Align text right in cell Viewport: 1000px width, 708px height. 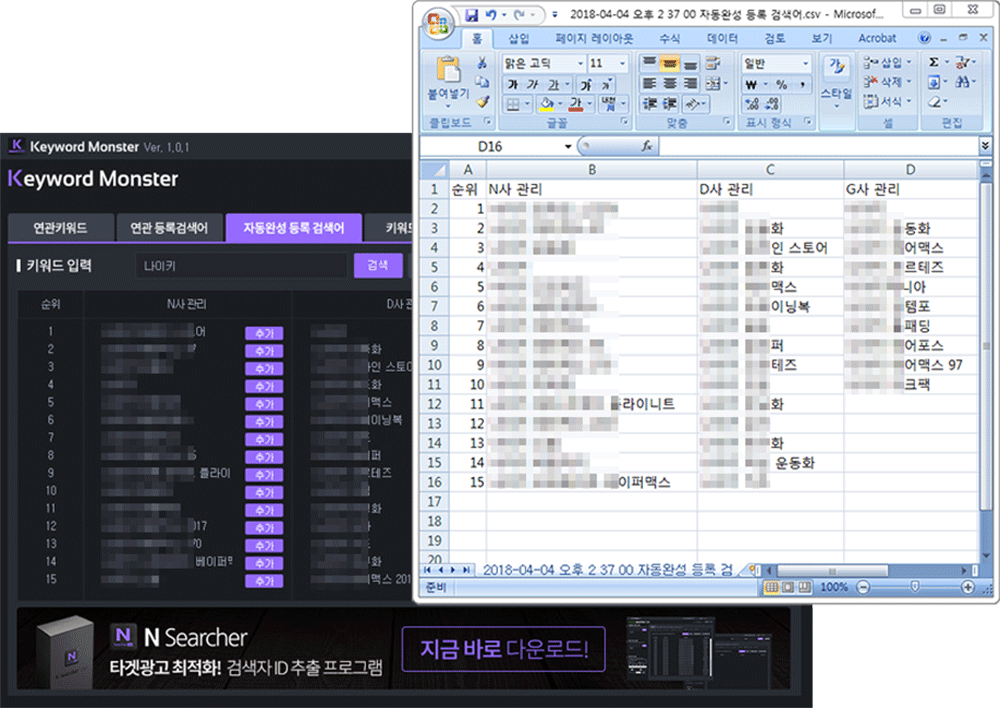(690, 83)
